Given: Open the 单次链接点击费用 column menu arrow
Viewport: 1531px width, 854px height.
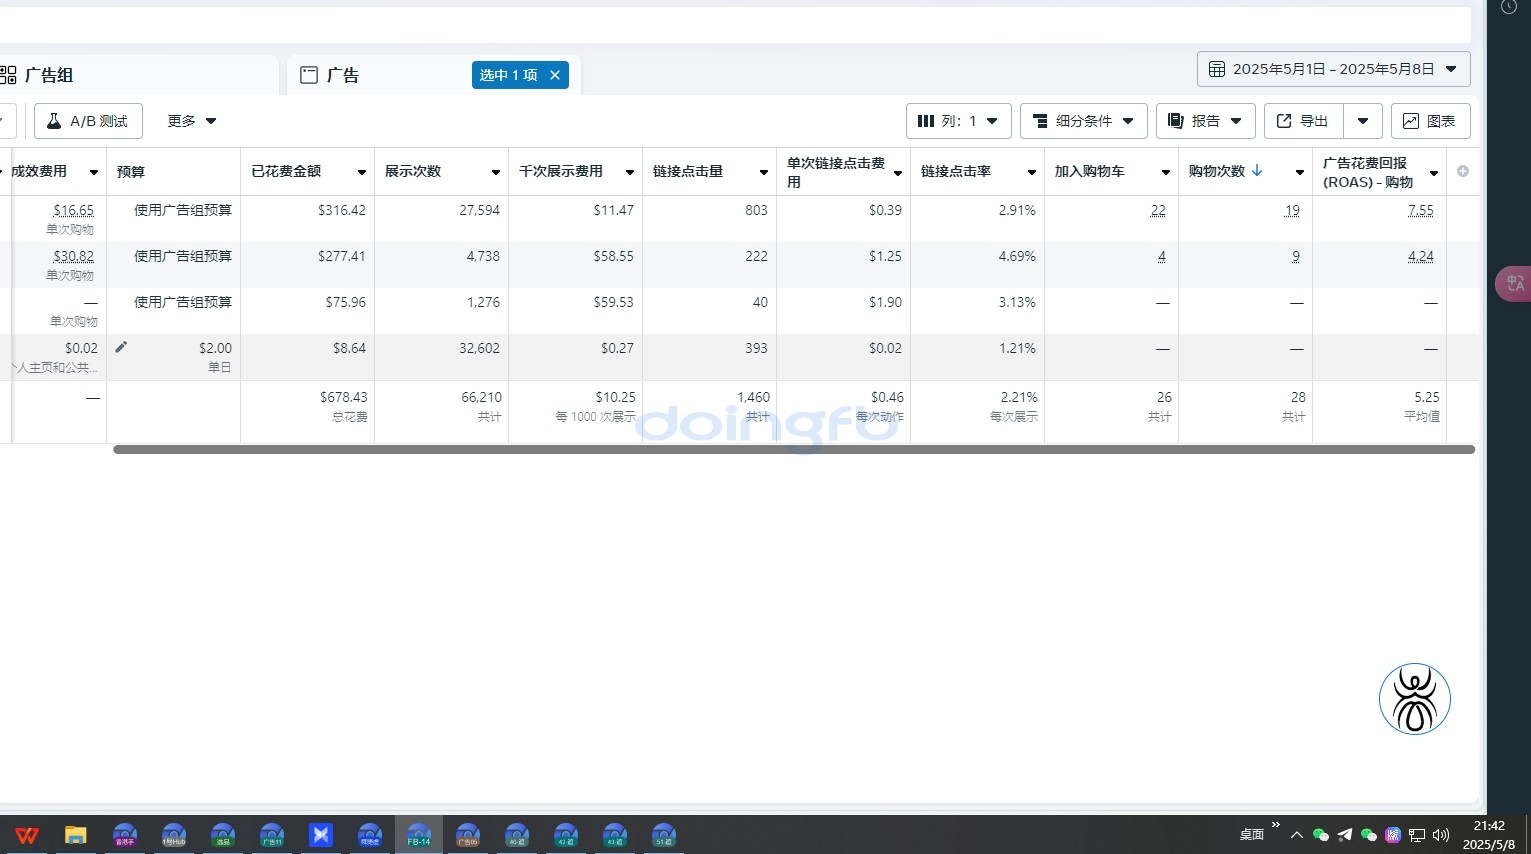Looking at the screenshot, I should 898,172.
